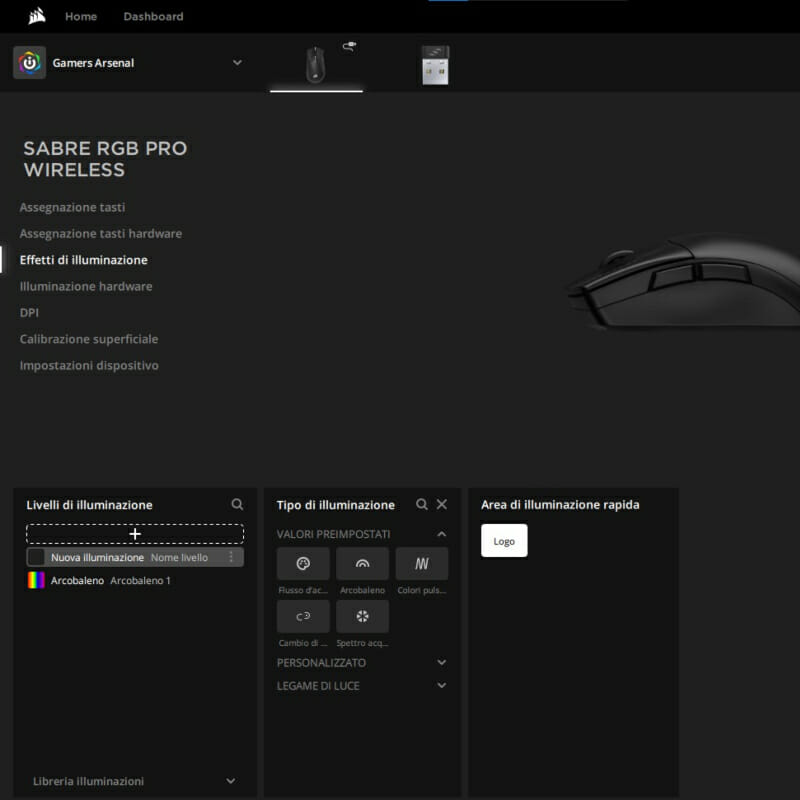This screenshot has width=800, height=800.
Task: Add a new lighting layer
Action: point(135,534)
